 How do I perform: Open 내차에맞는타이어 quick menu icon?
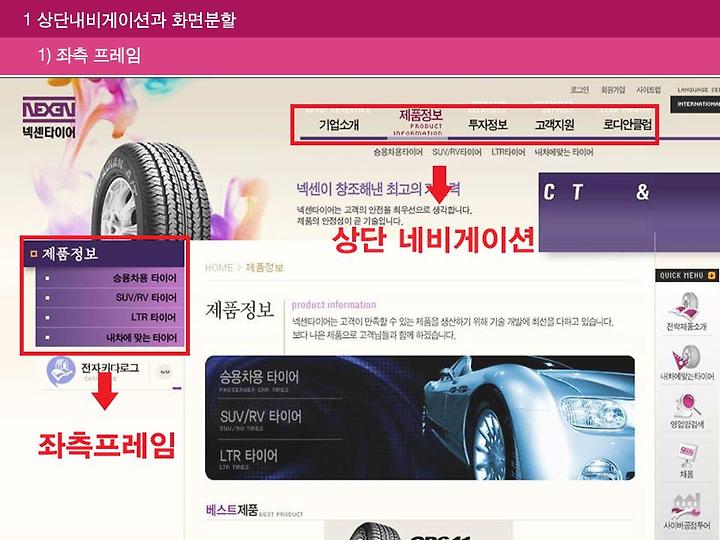click(x=686, y=357)
